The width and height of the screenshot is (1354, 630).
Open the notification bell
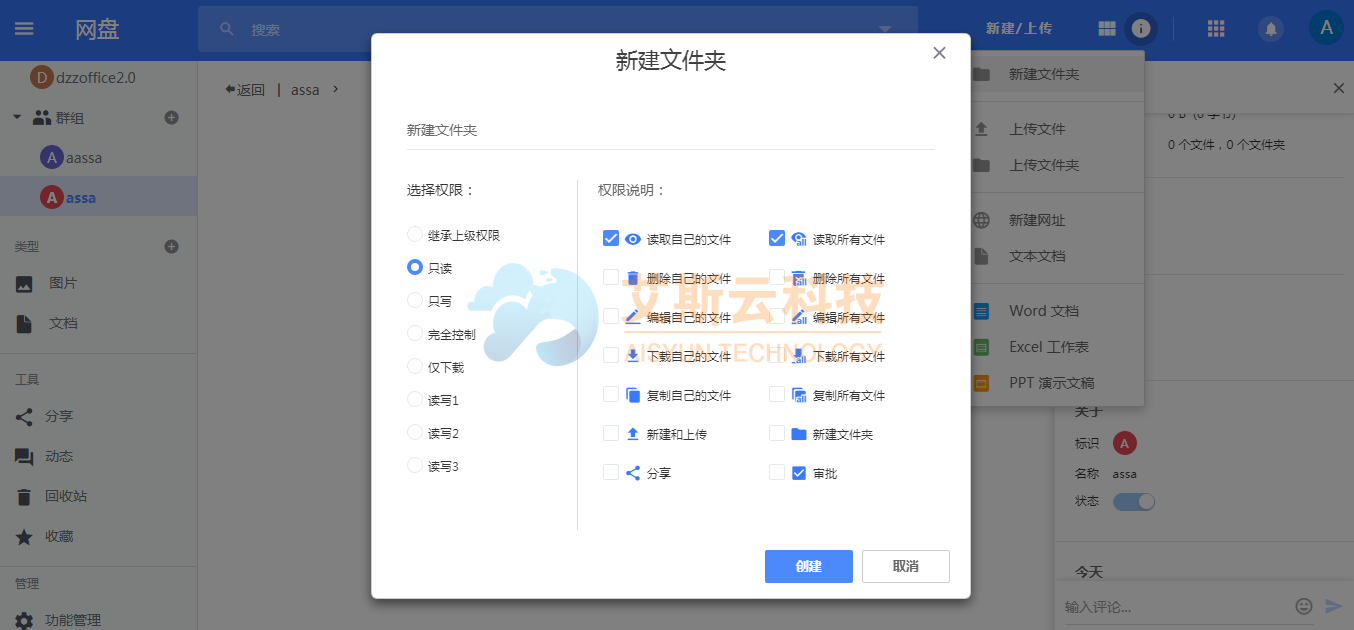tap(1270, 28)
